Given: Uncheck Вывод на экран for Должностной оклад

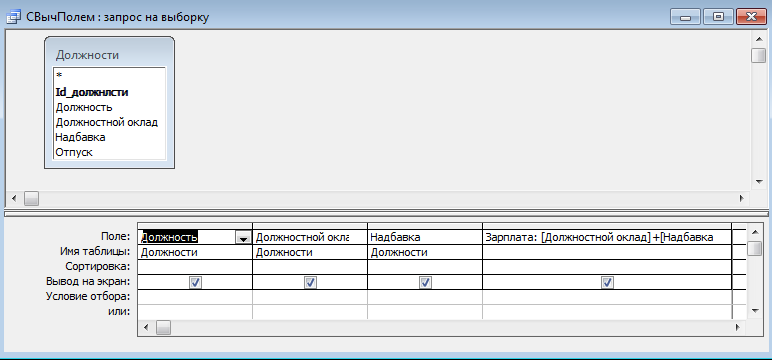Looking at the screenshot, I should click(x=310, y=282).
